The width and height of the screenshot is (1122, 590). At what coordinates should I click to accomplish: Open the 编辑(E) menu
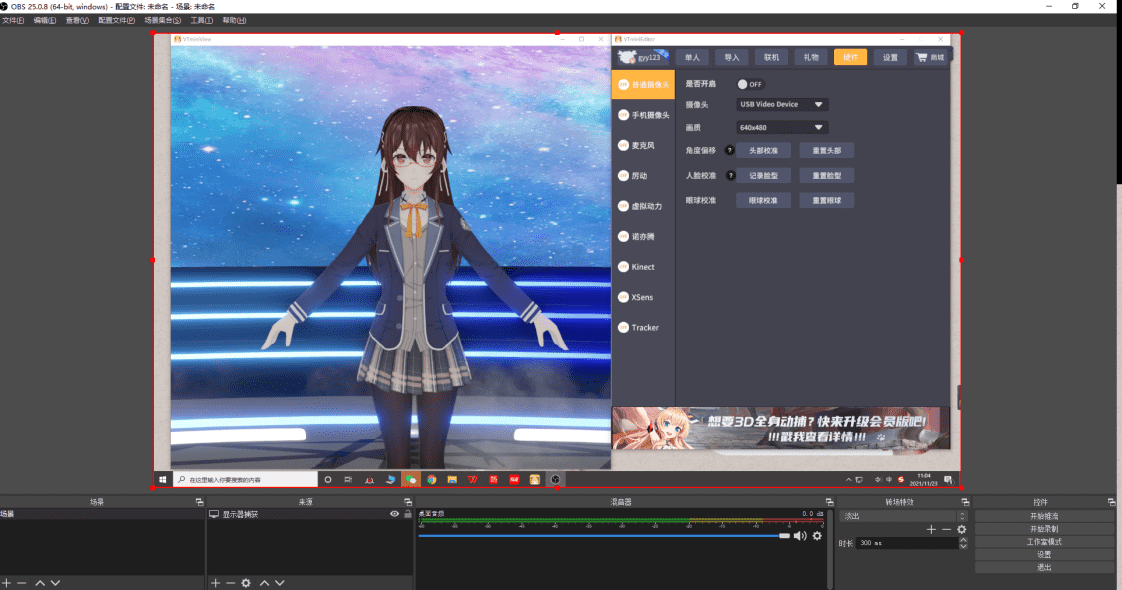click(44, 20)
